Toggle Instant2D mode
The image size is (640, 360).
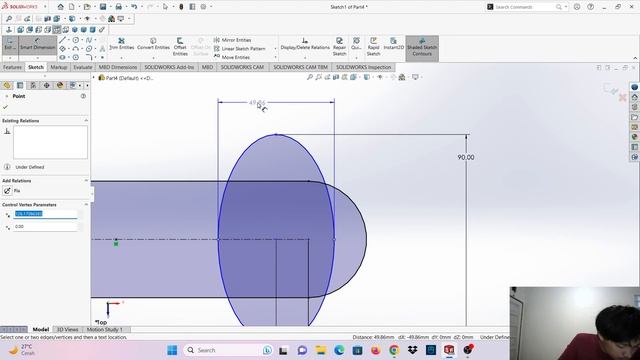click(x=393, y=44)
